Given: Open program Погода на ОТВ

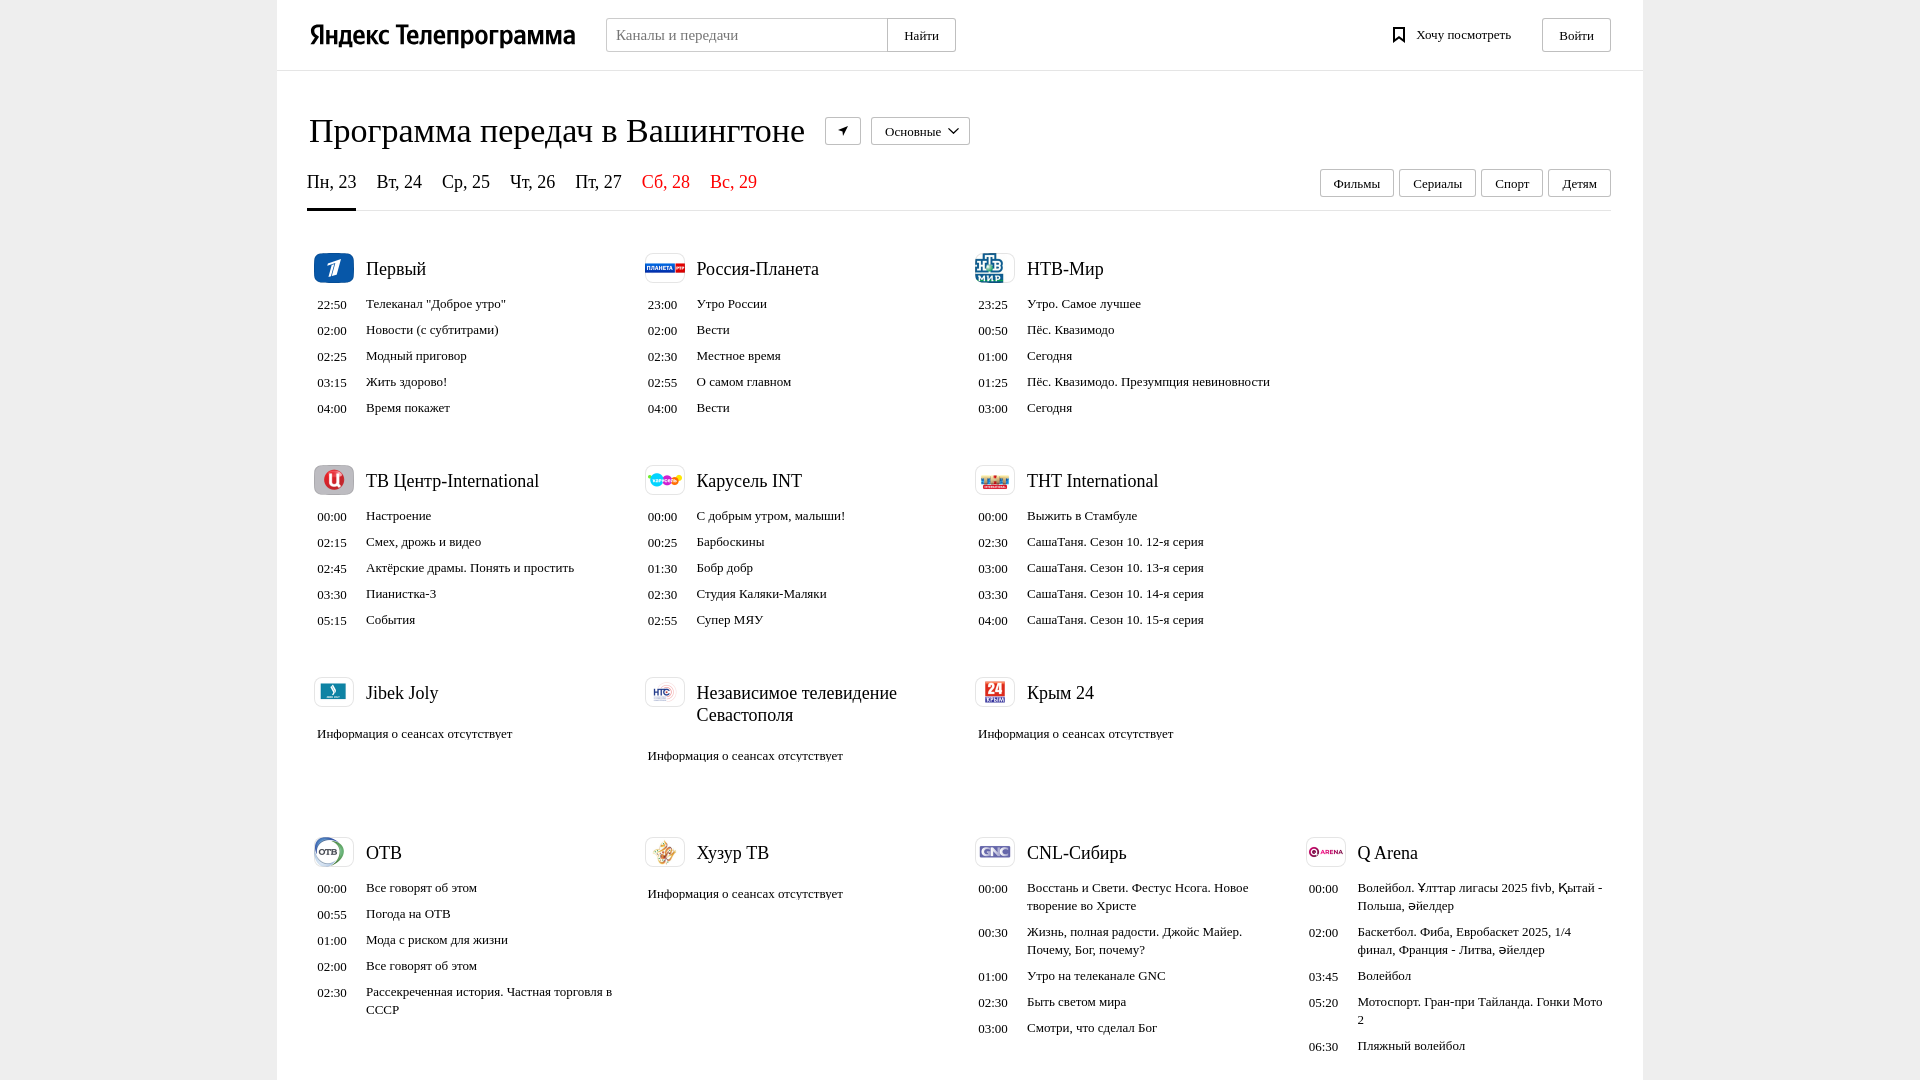Looking at the screenshot, I should pyautogui.click(x=408, y=914).
